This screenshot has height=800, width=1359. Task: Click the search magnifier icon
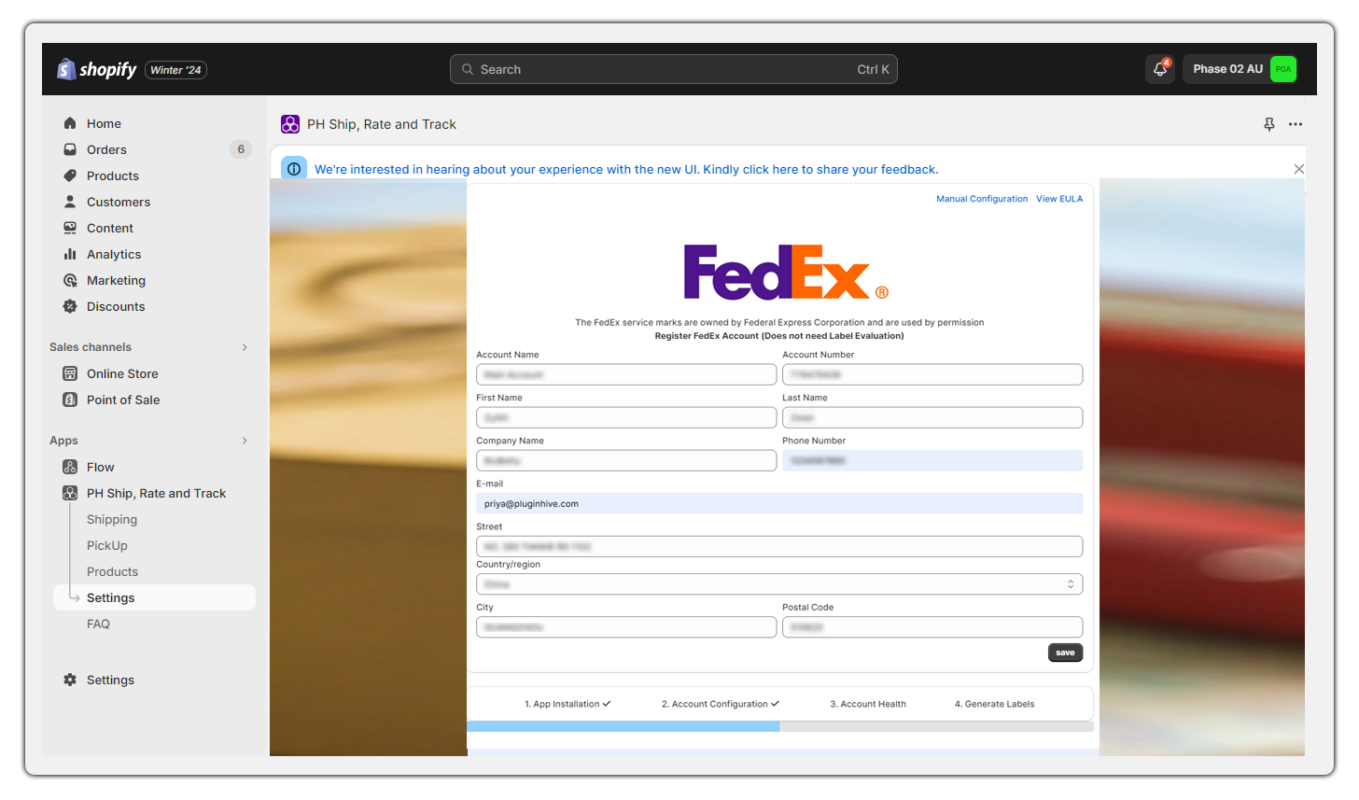pos(467,69)
